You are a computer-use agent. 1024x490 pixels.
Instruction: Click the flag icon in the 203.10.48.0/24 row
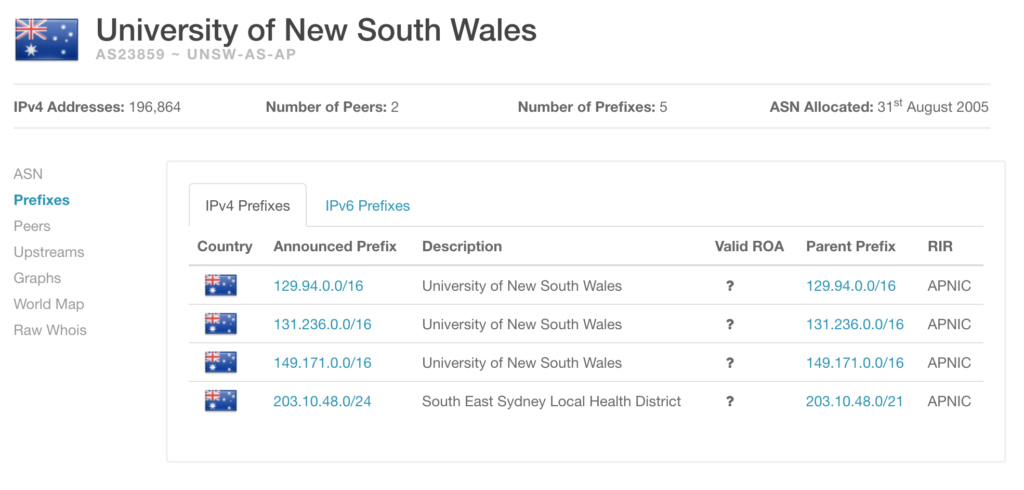click(221, 401)
